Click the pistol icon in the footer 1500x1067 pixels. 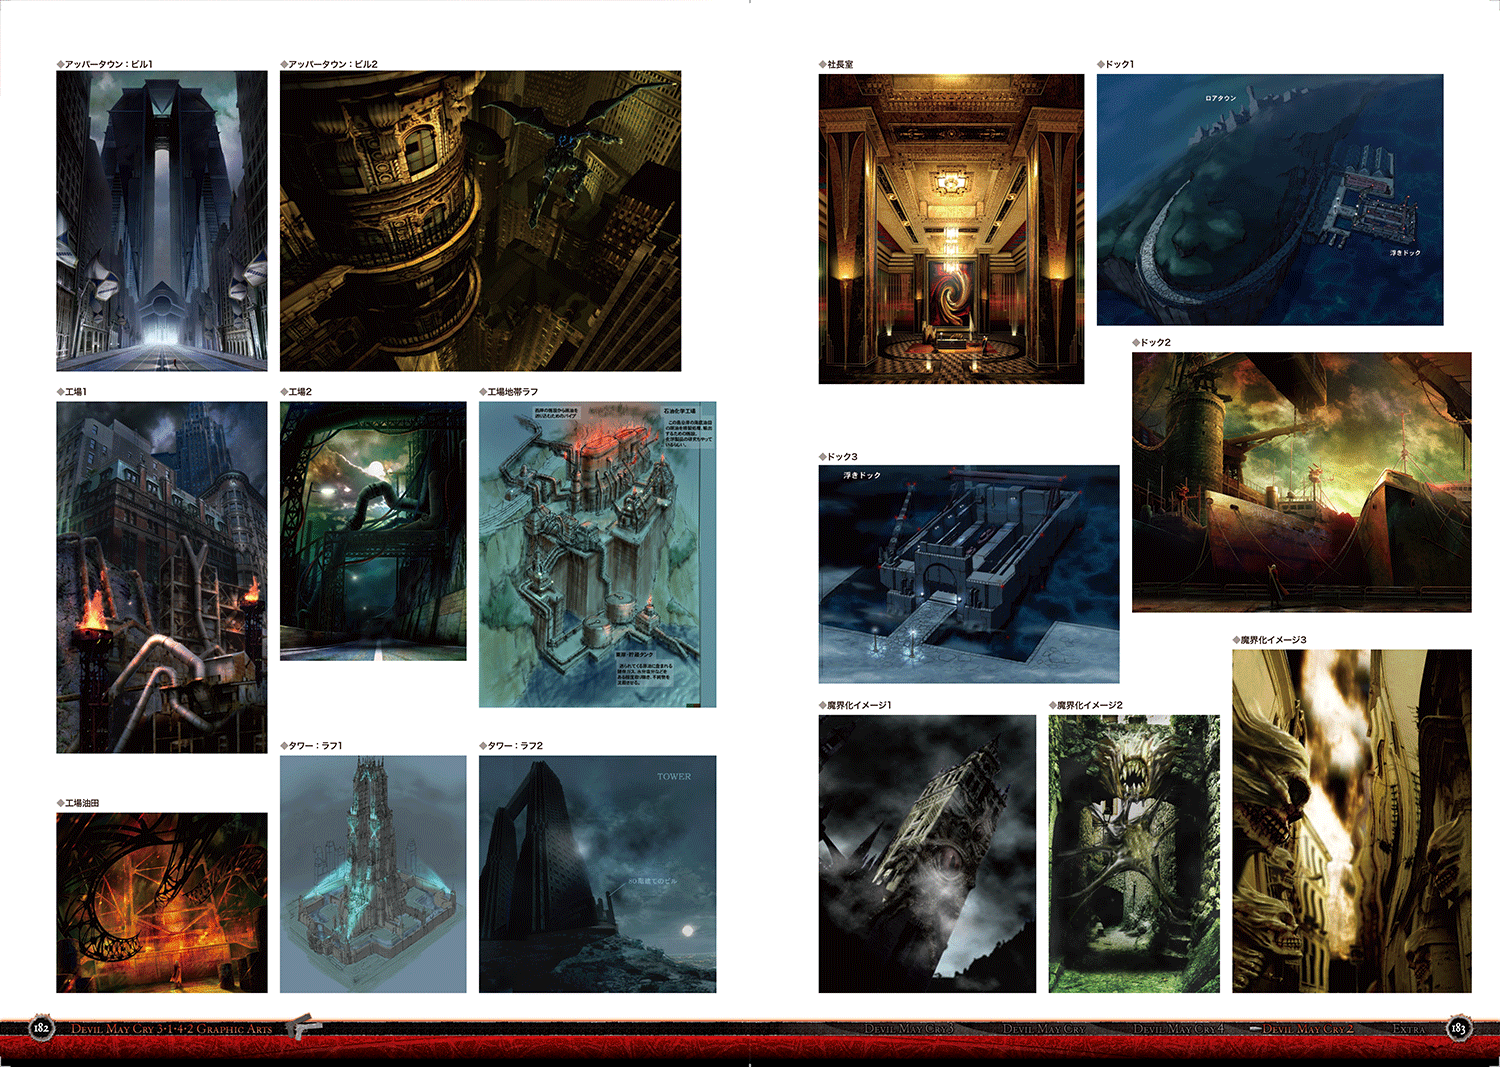tap(305, 1027)
